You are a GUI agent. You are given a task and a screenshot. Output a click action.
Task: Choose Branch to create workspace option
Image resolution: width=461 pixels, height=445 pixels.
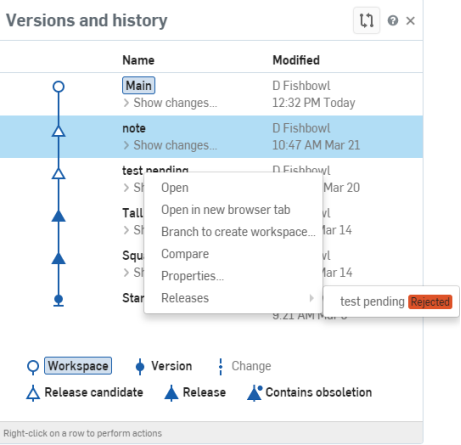238,232
